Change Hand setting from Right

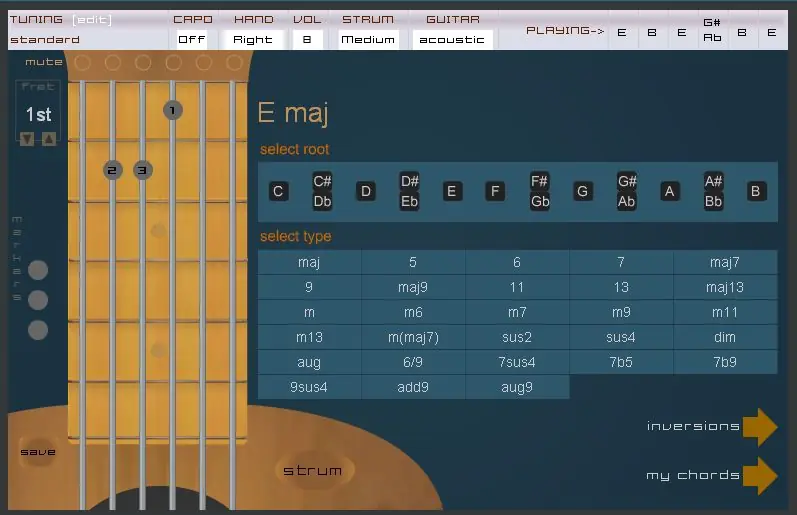(253, 40)
